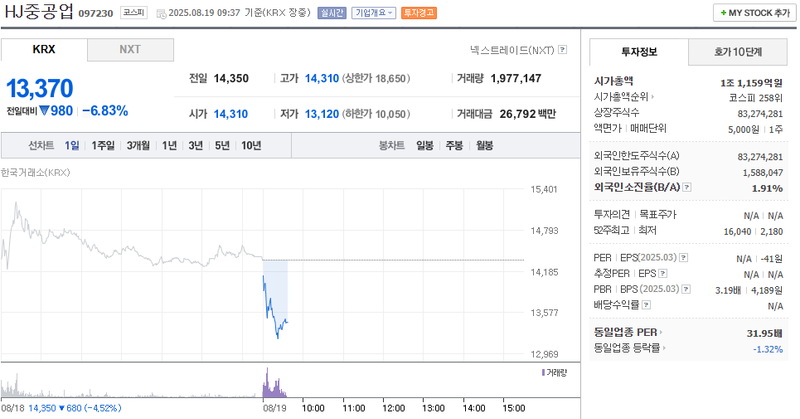This screenshot has width=800, height=419.
Task: Click the 실시간 badge button
Action: click(x=332, y=13)
